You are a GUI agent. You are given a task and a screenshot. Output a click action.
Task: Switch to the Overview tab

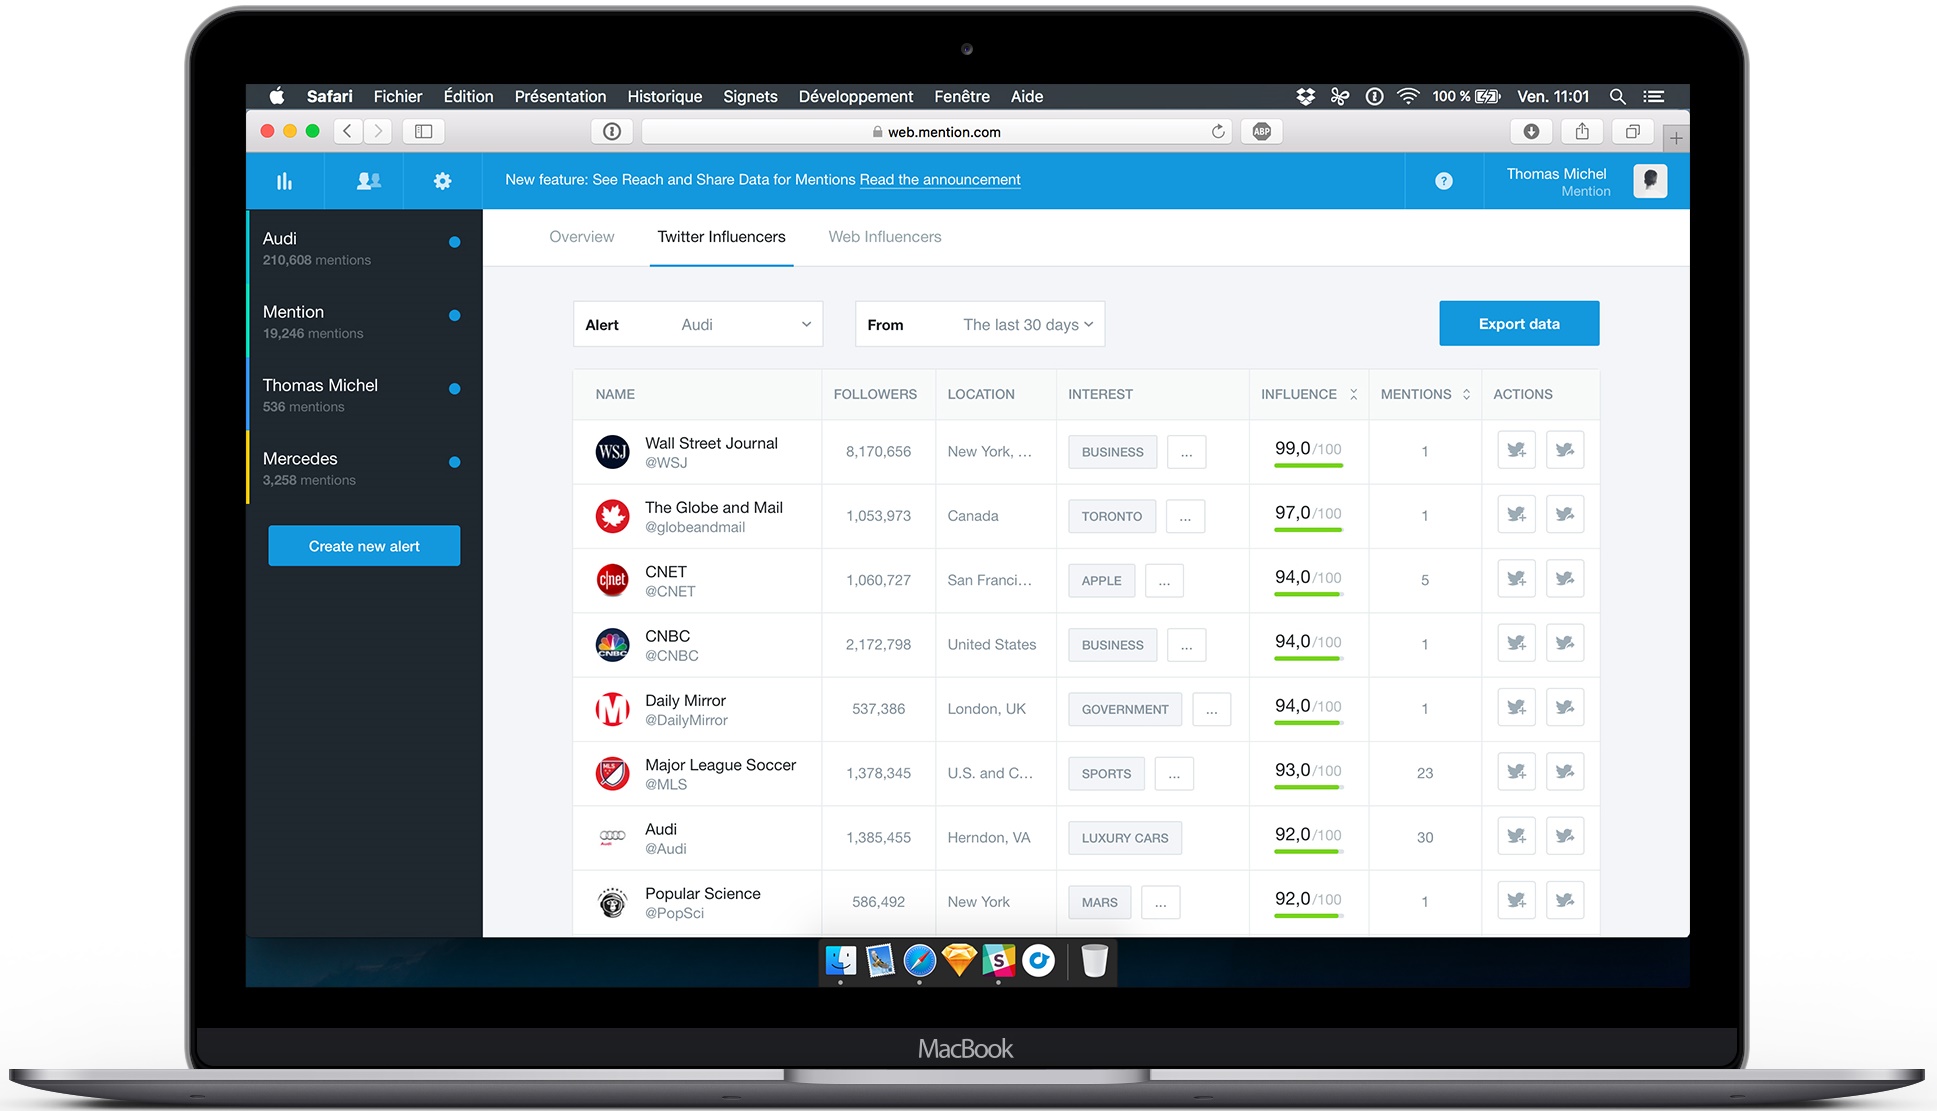click(582, 237)
